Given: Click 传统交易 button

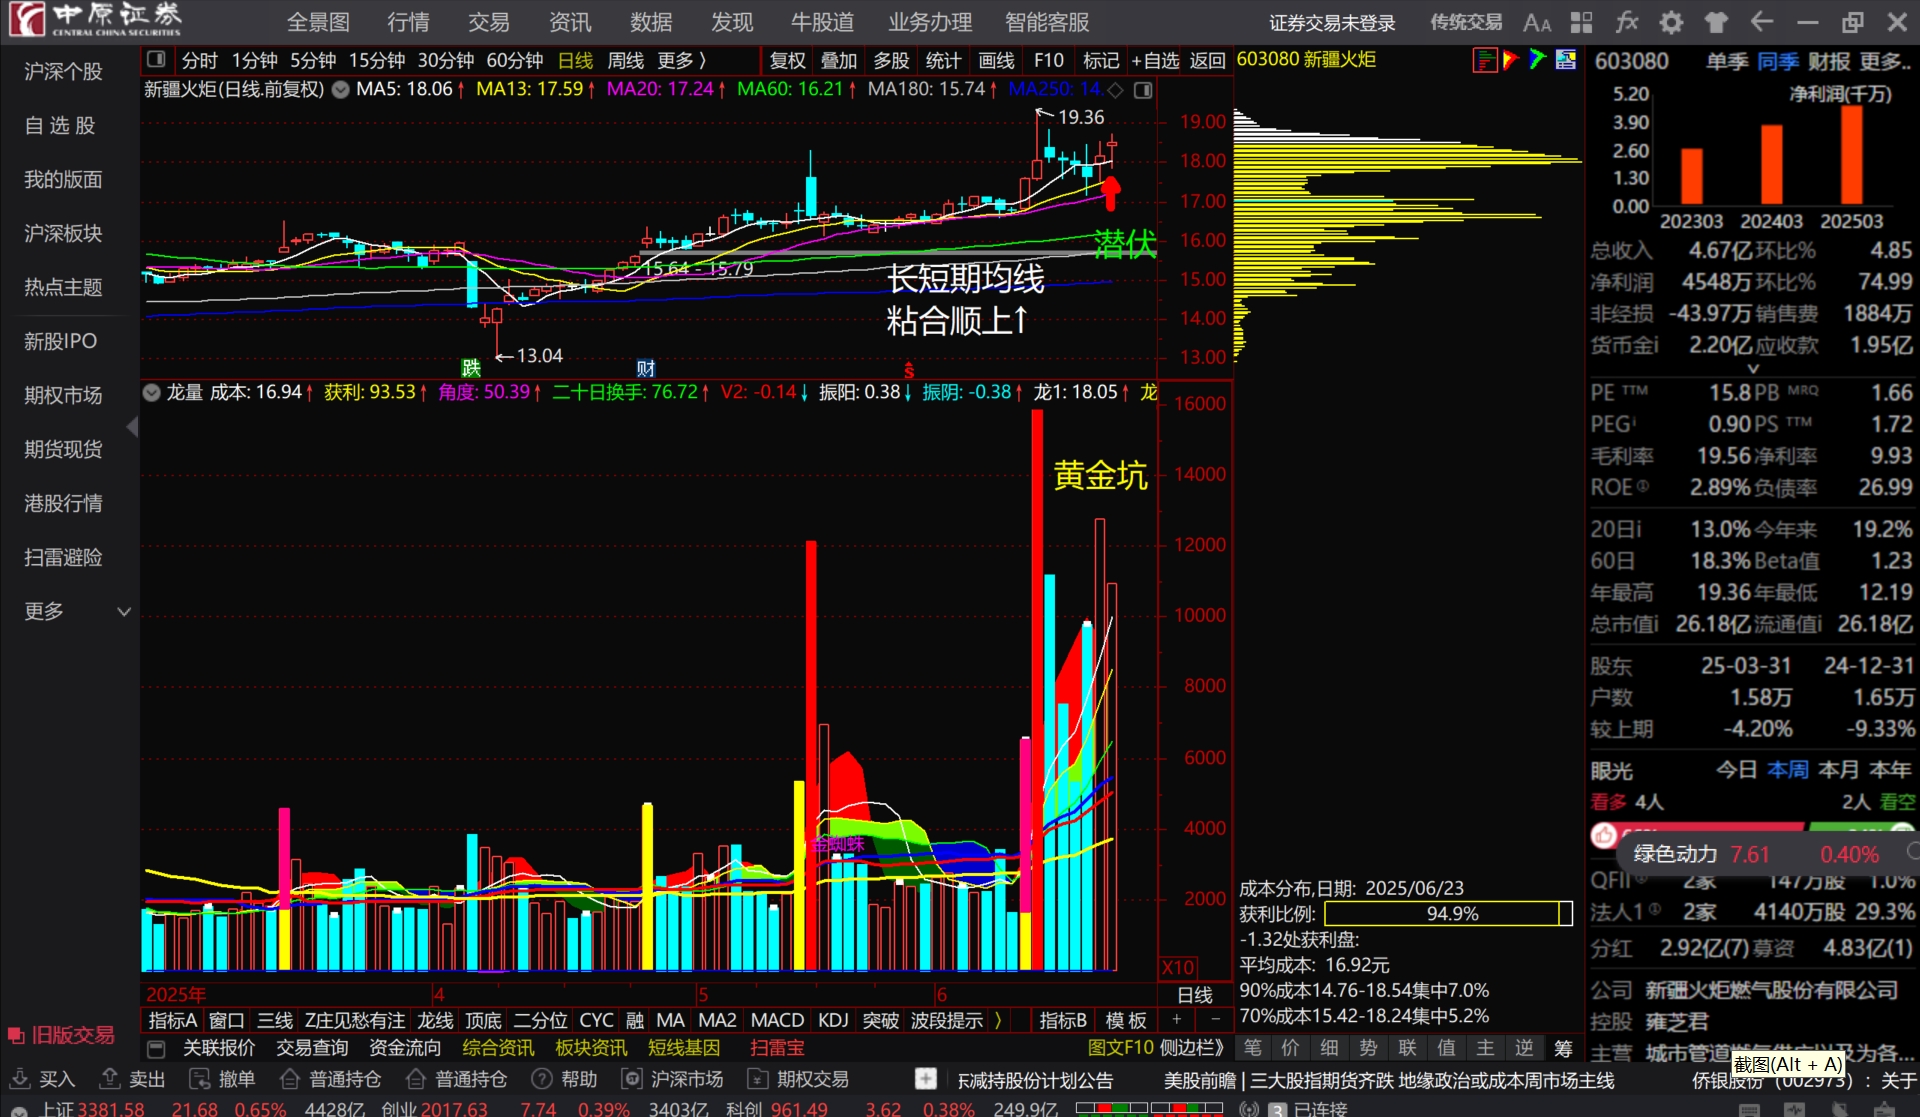Looking at the screenshot, I should [1465, 22].
